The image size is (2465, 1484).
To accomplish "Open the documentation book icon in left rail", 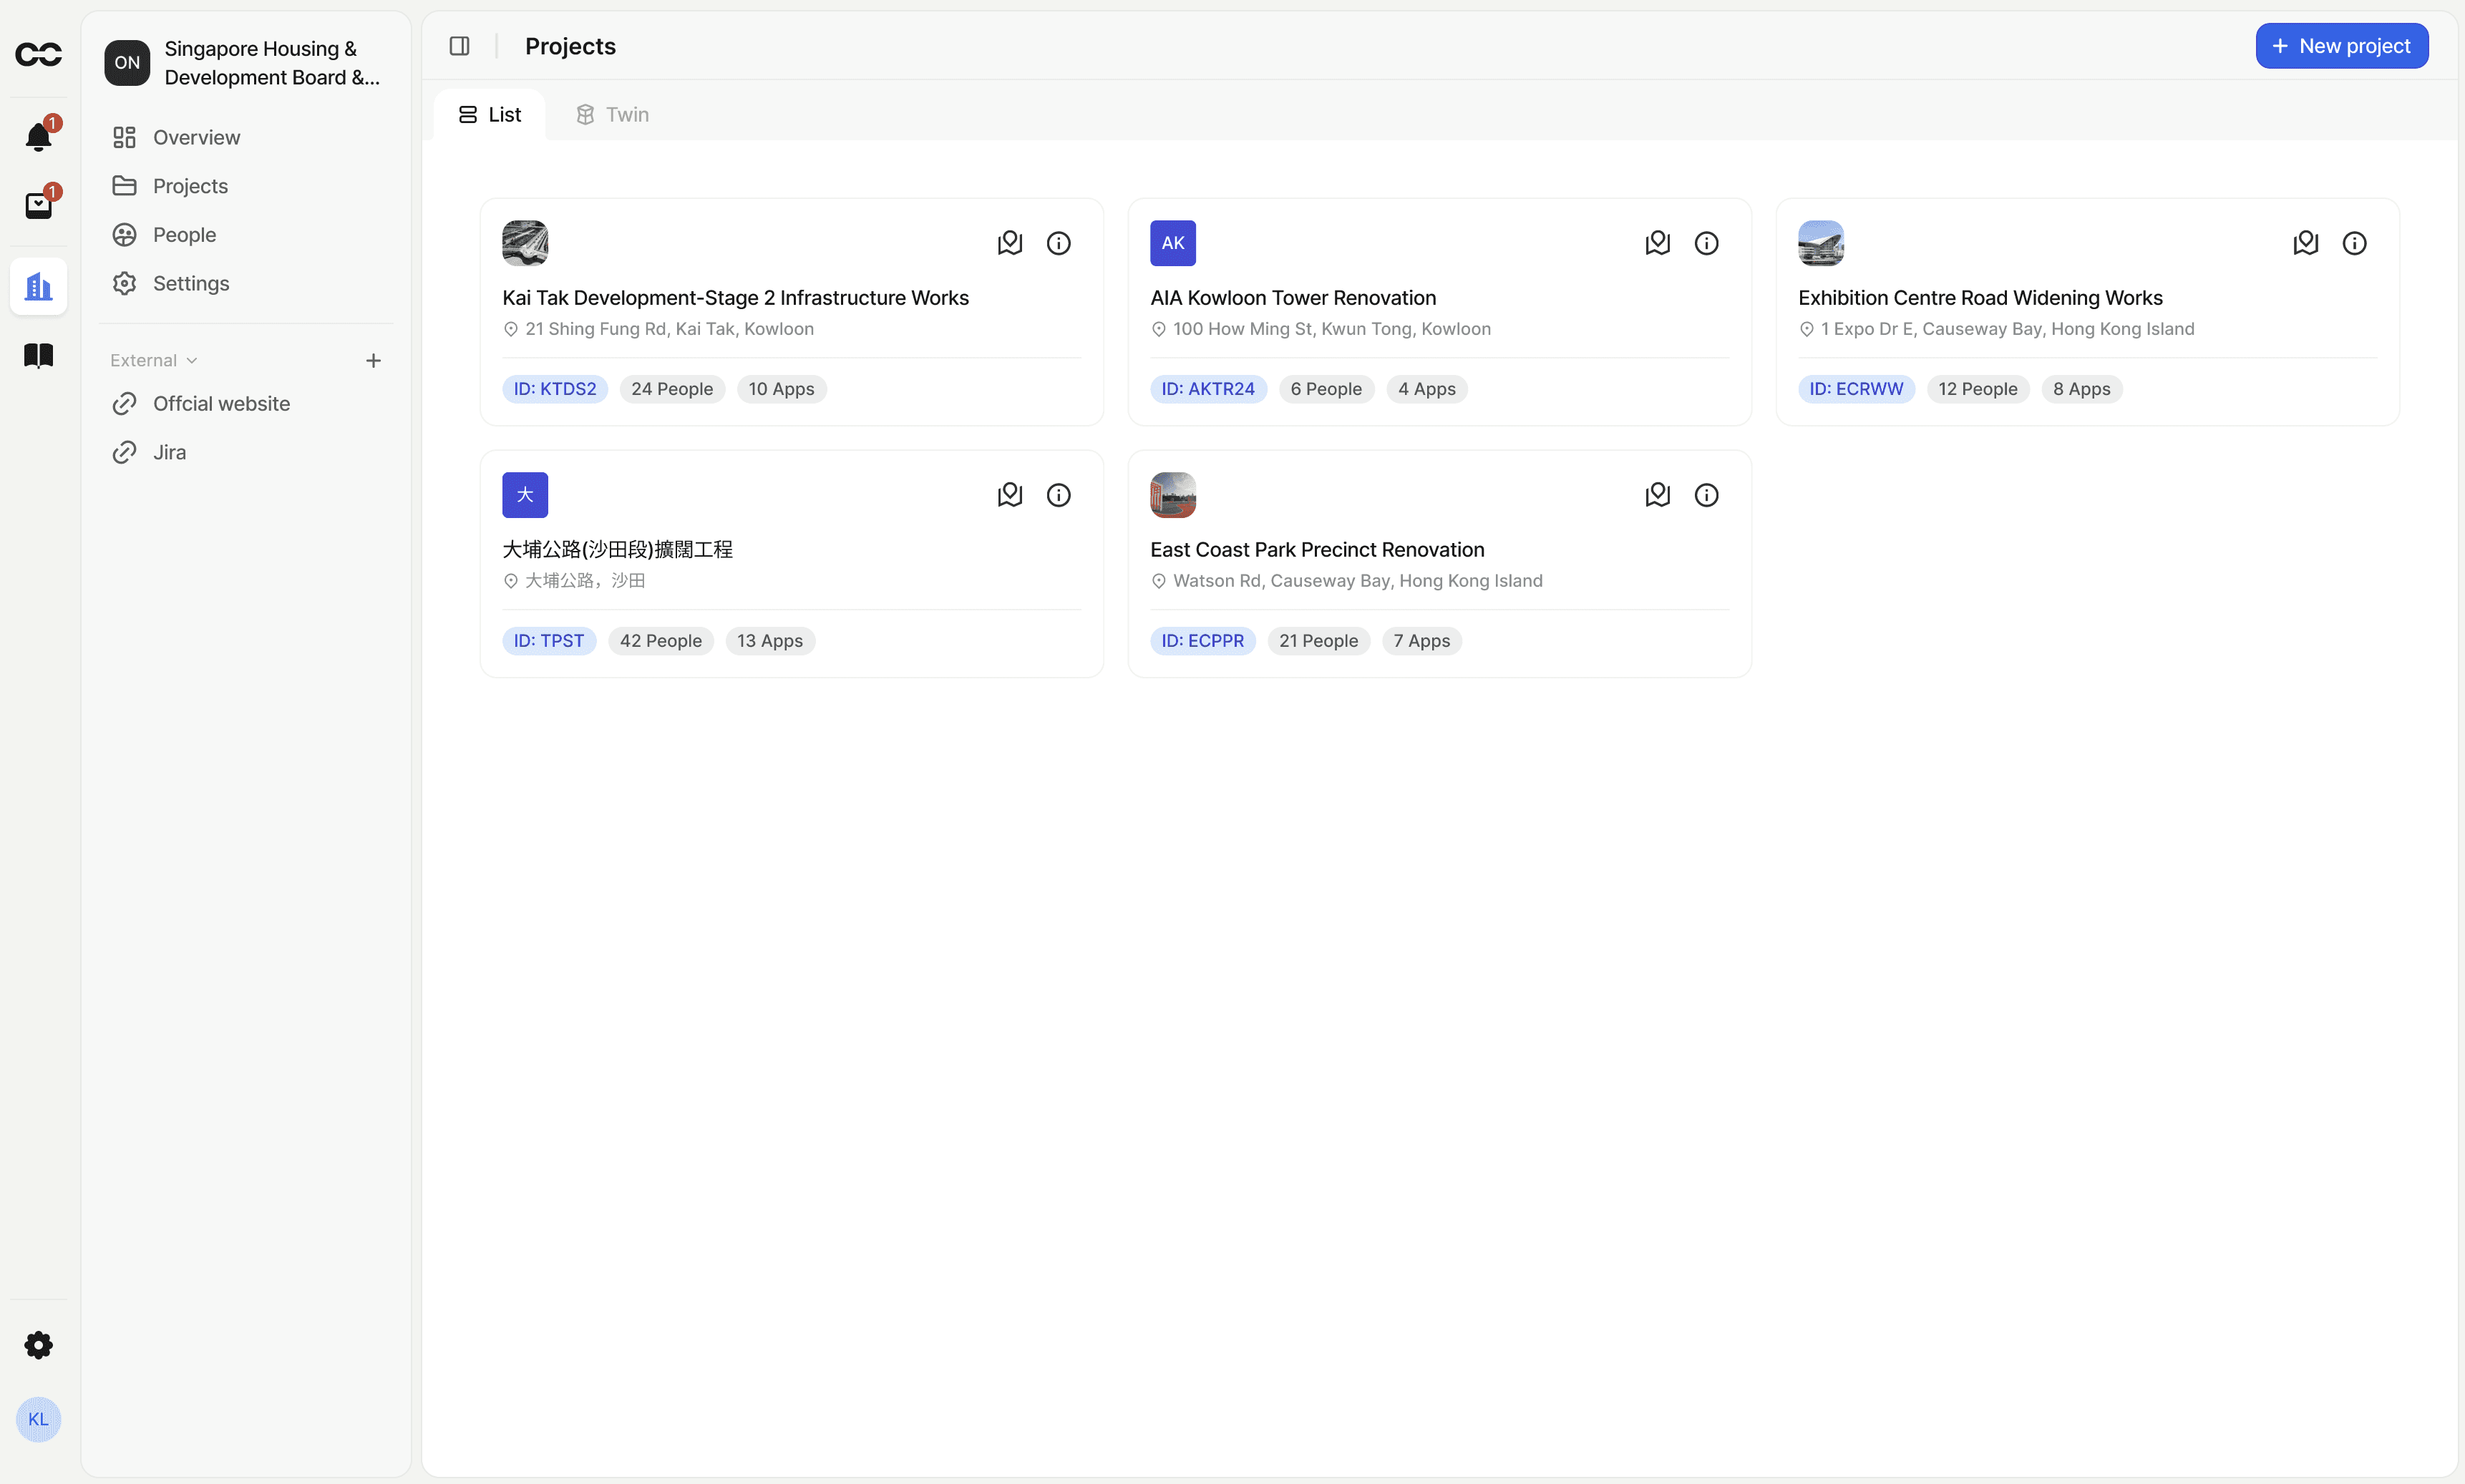I will [x=38, y=355].
